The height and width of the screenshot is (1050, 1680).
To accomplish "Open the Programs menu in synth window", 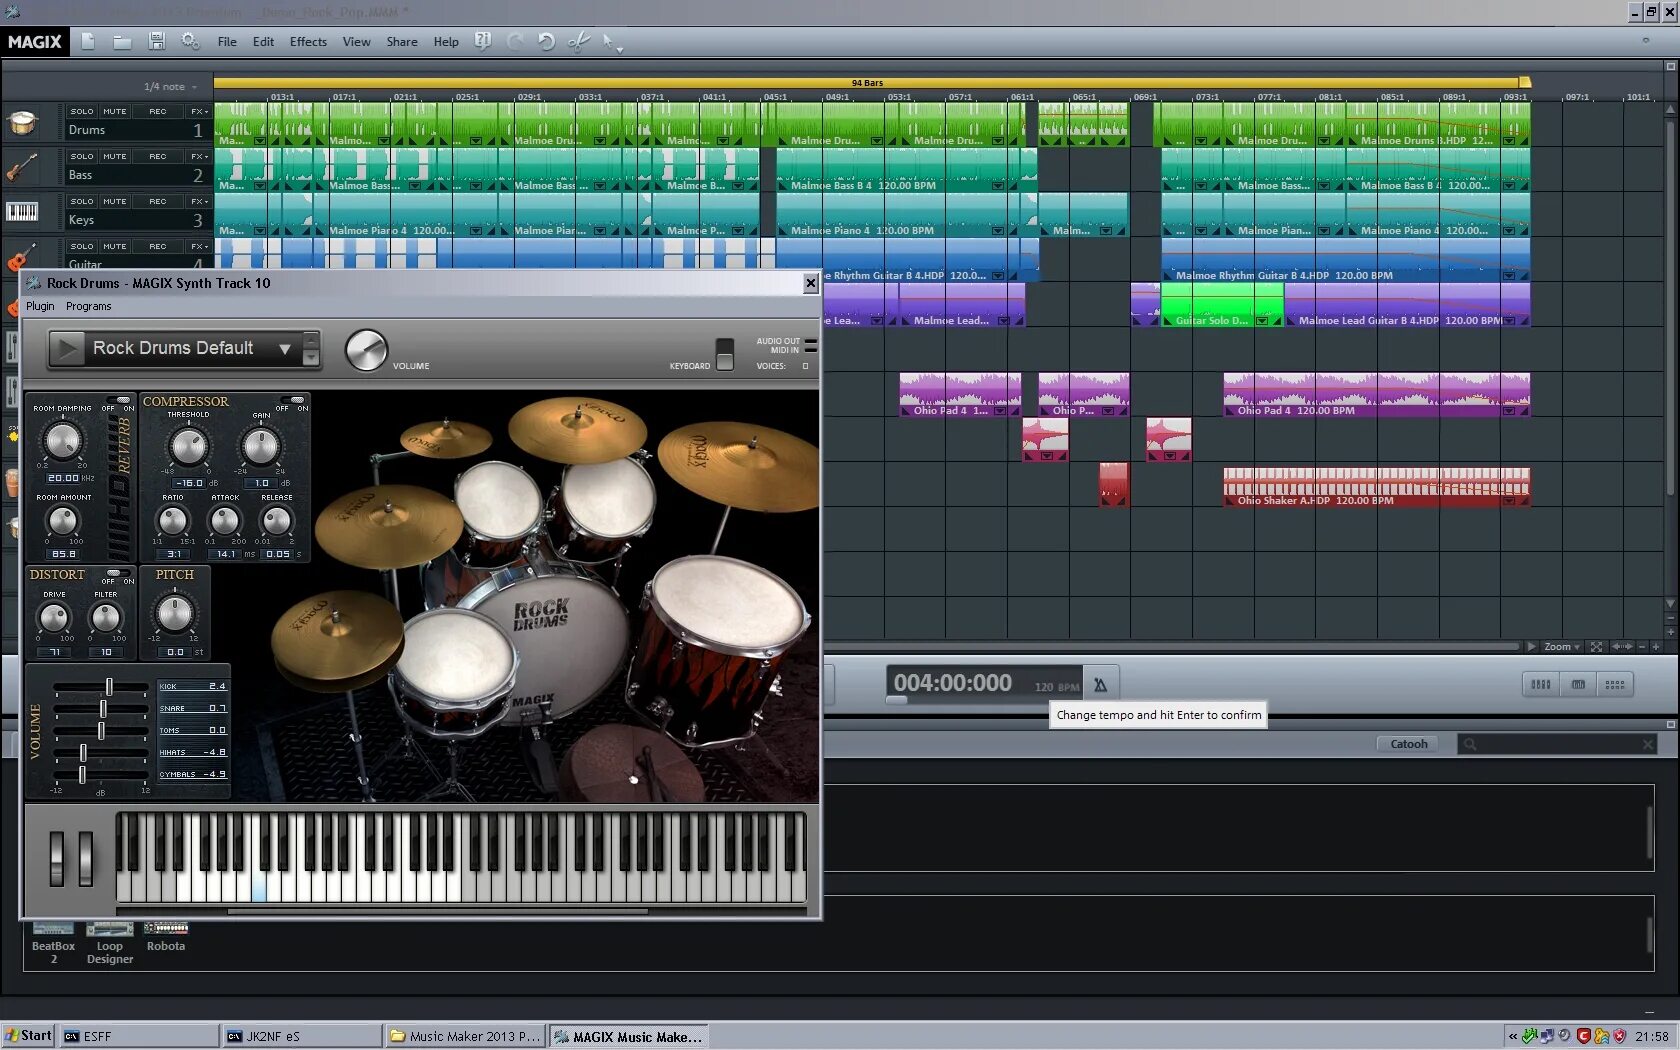I will pos(89,306).
